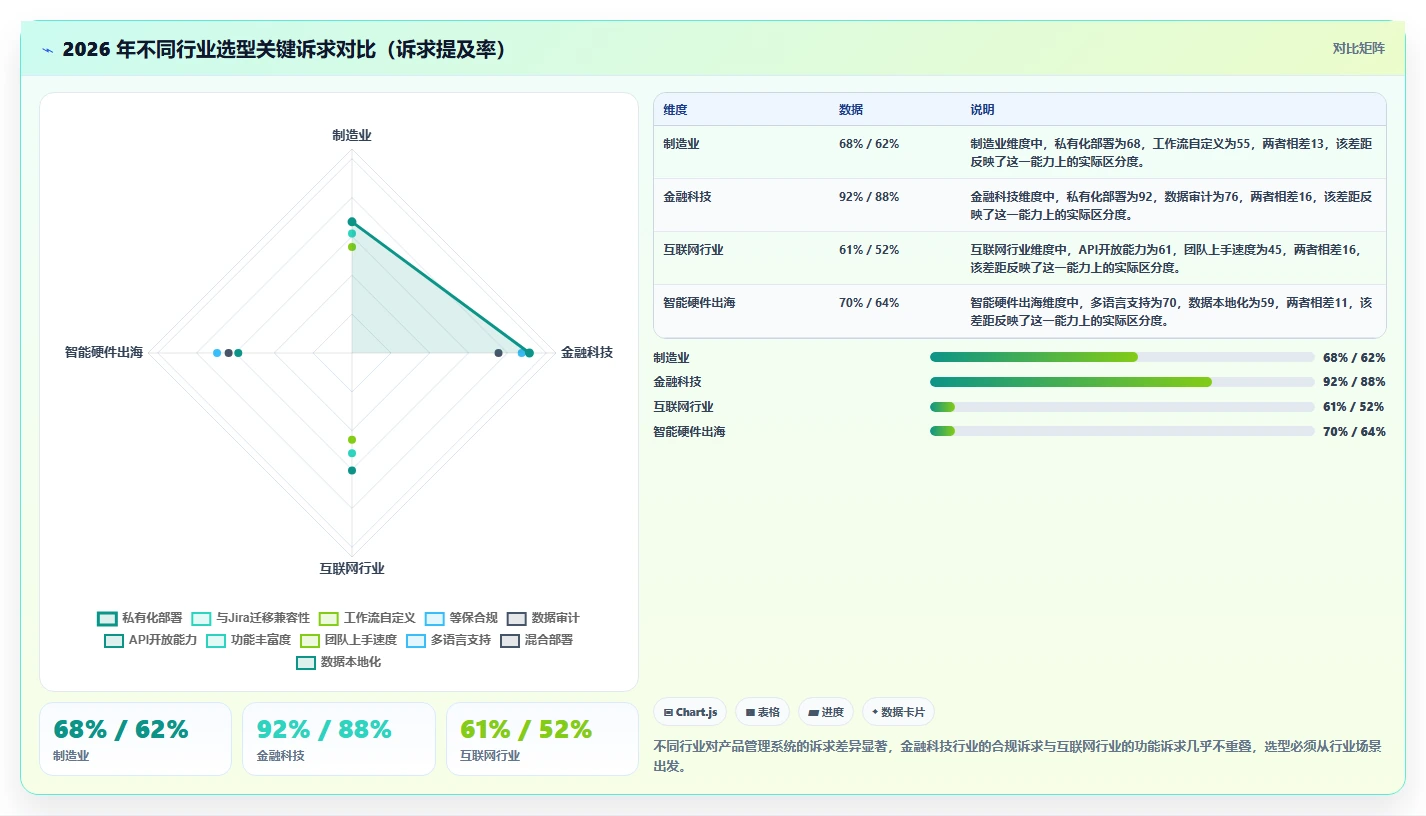Viewport: 1426px width, 816px height.
Task: Click the 68% / 62% value in the table
Action: click(x=869, y=144)
